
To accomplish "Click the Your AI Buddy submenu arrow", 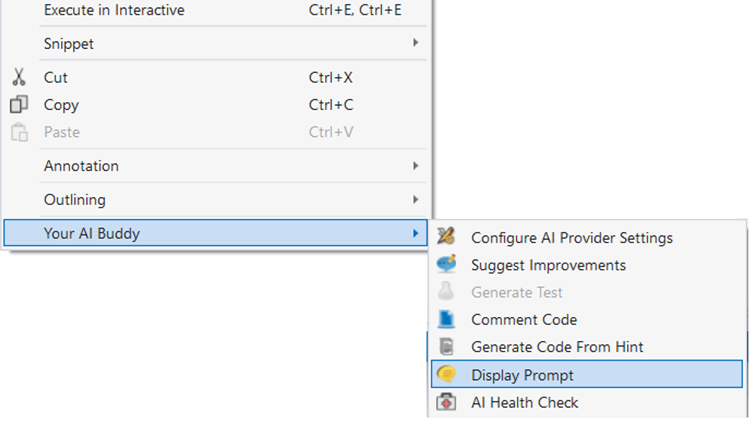I will (x=415, y=234).
